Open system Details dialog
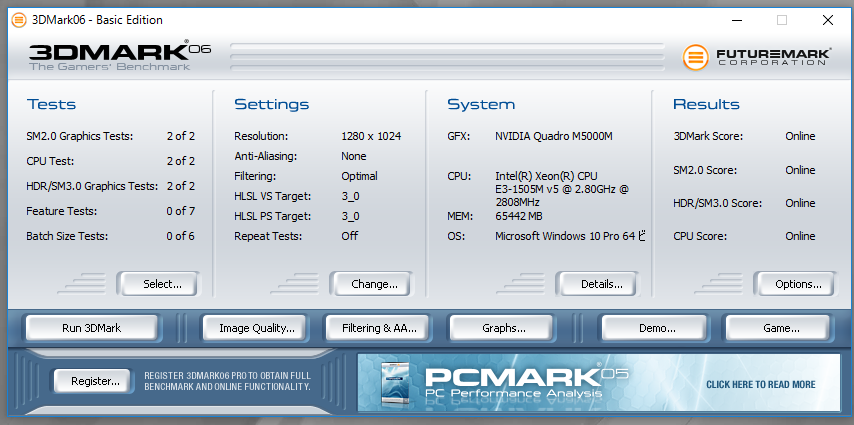This screenshot has height=425, width=854. (x=597, y=284)
